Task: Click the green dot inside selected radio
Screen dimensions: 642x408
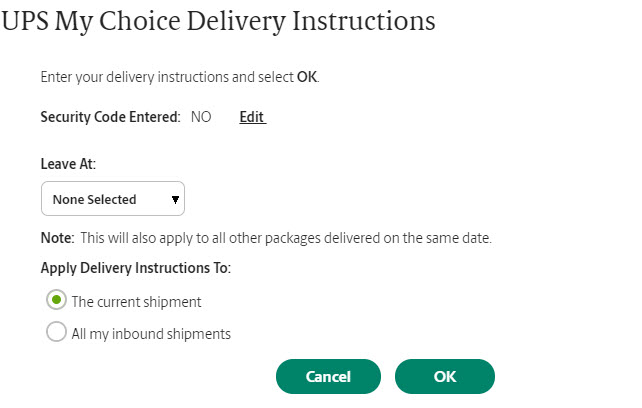Action: 57,300
